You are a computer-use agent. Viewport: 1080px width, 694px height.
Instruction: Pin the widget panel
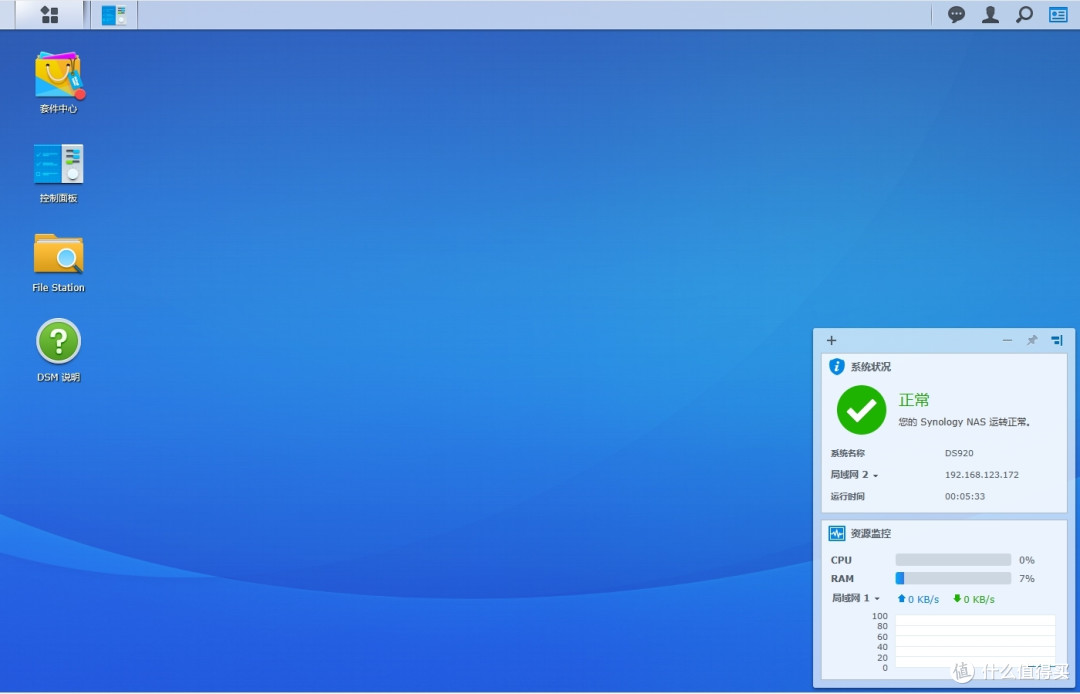tap(1032, 340)
